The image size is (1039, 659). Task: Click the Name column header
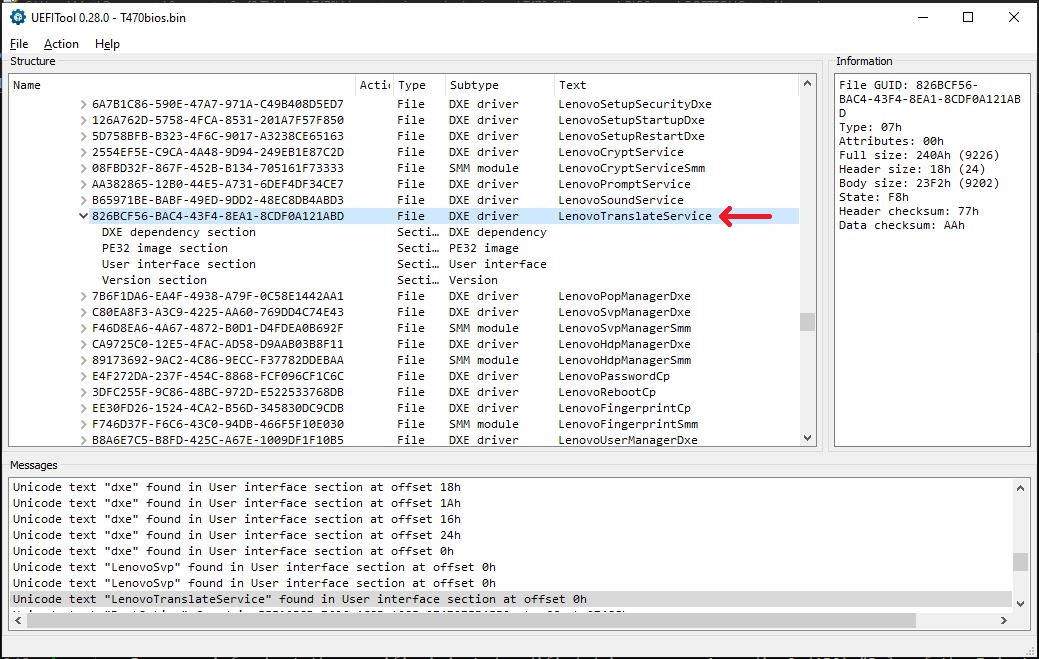pyautogui.click(x=182, y=85)
